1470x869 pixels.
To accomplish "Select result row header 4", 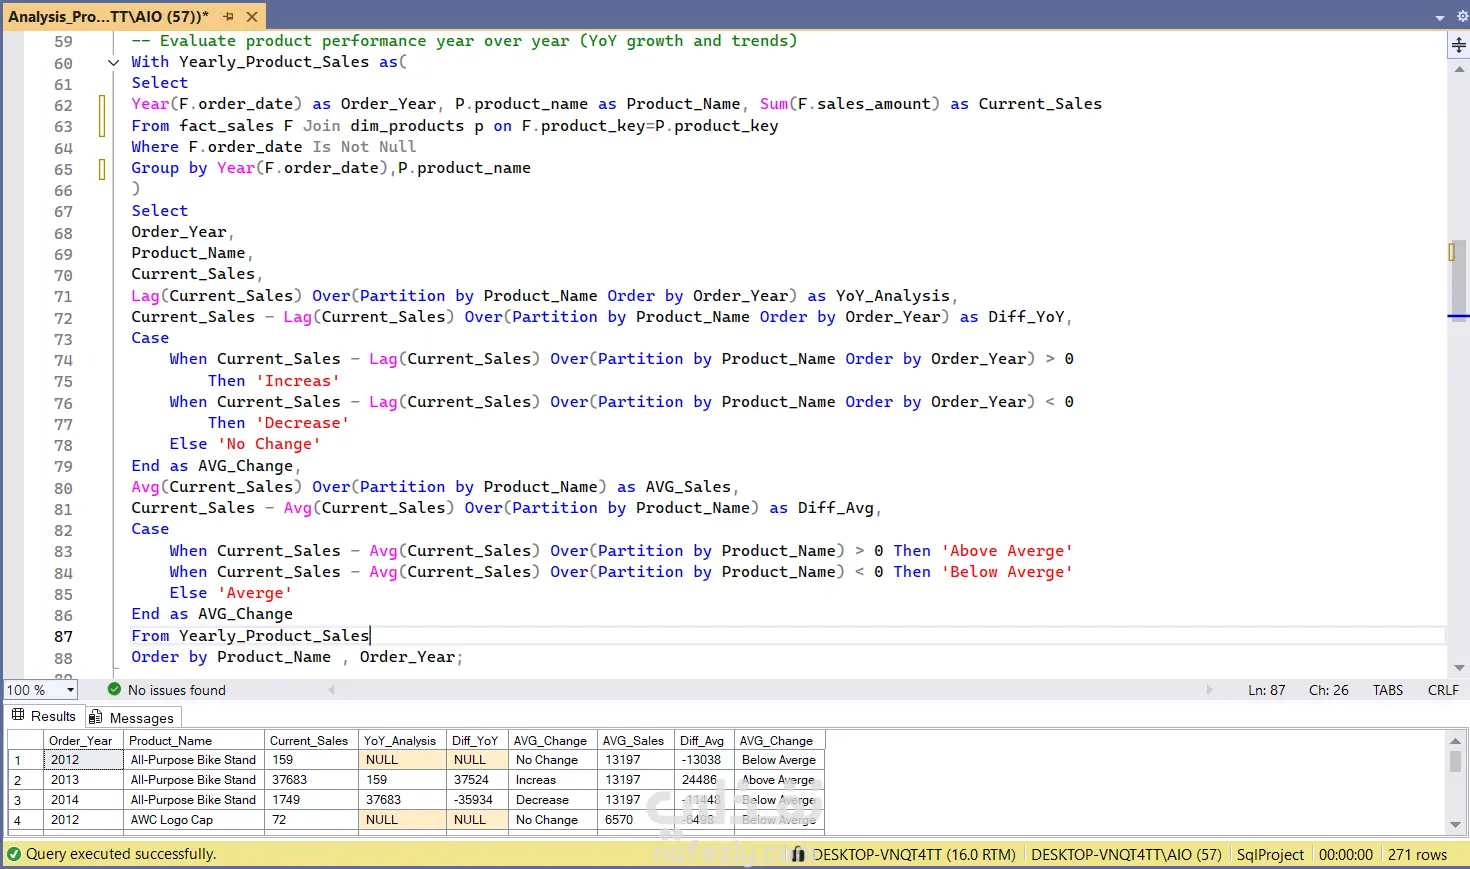I will 26,820.
